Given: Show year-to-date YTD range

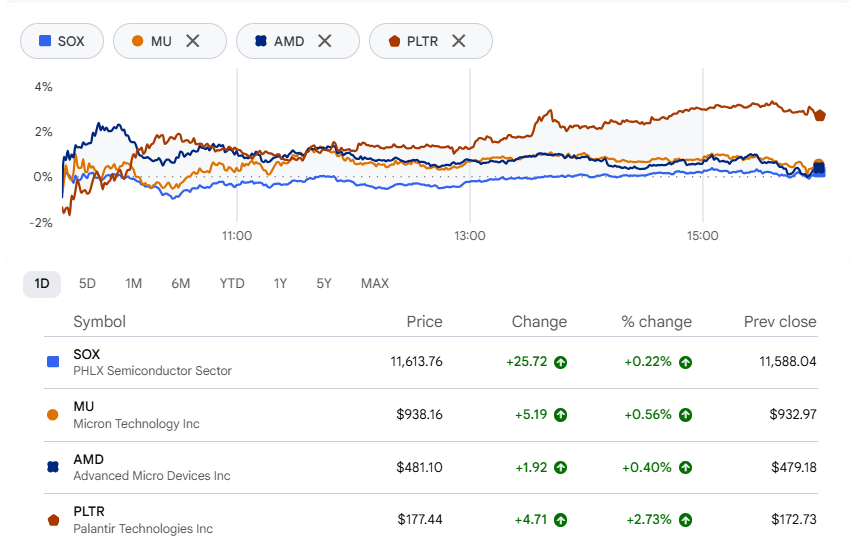Looking at the screenshot, I should point(232,284).
